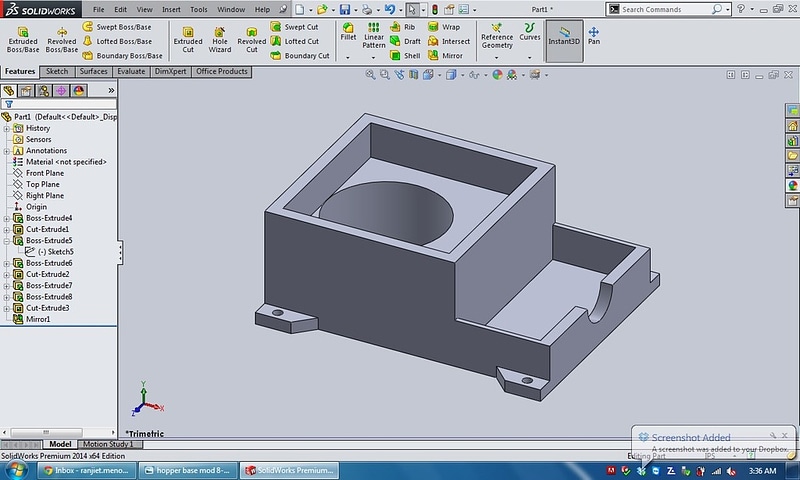Choose Lofted Boss/Base
The height and width of the screenshot is (480, 800).
117,41
